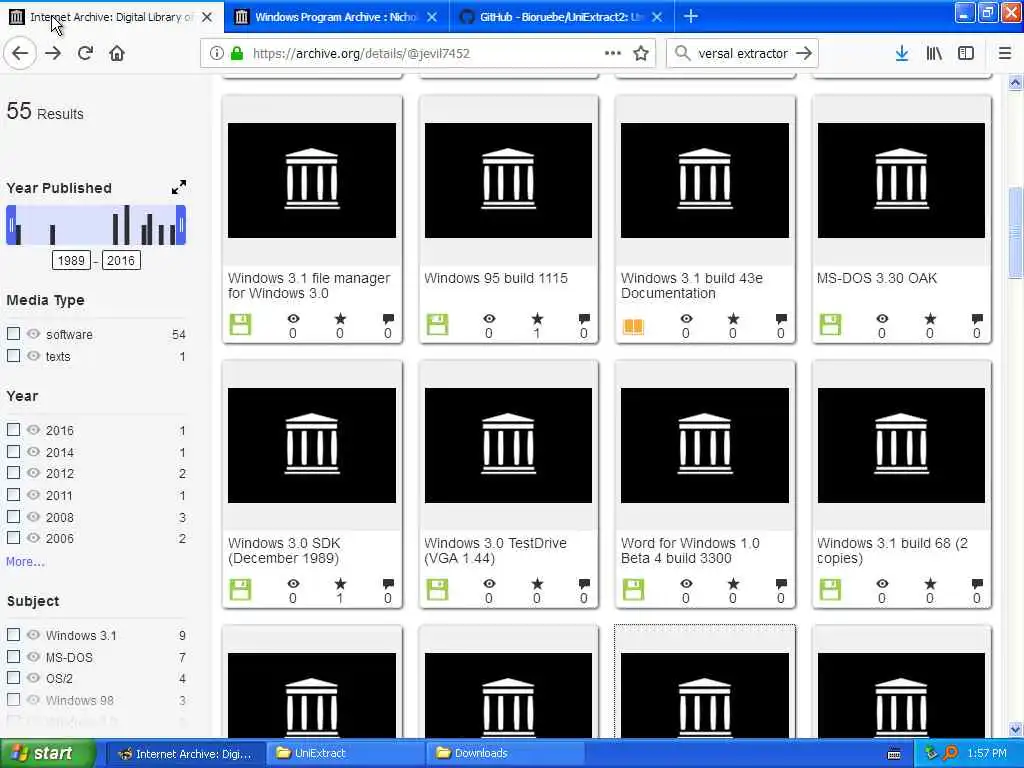
Task: Check the 2008 year filter
Action: coord(13,517)
